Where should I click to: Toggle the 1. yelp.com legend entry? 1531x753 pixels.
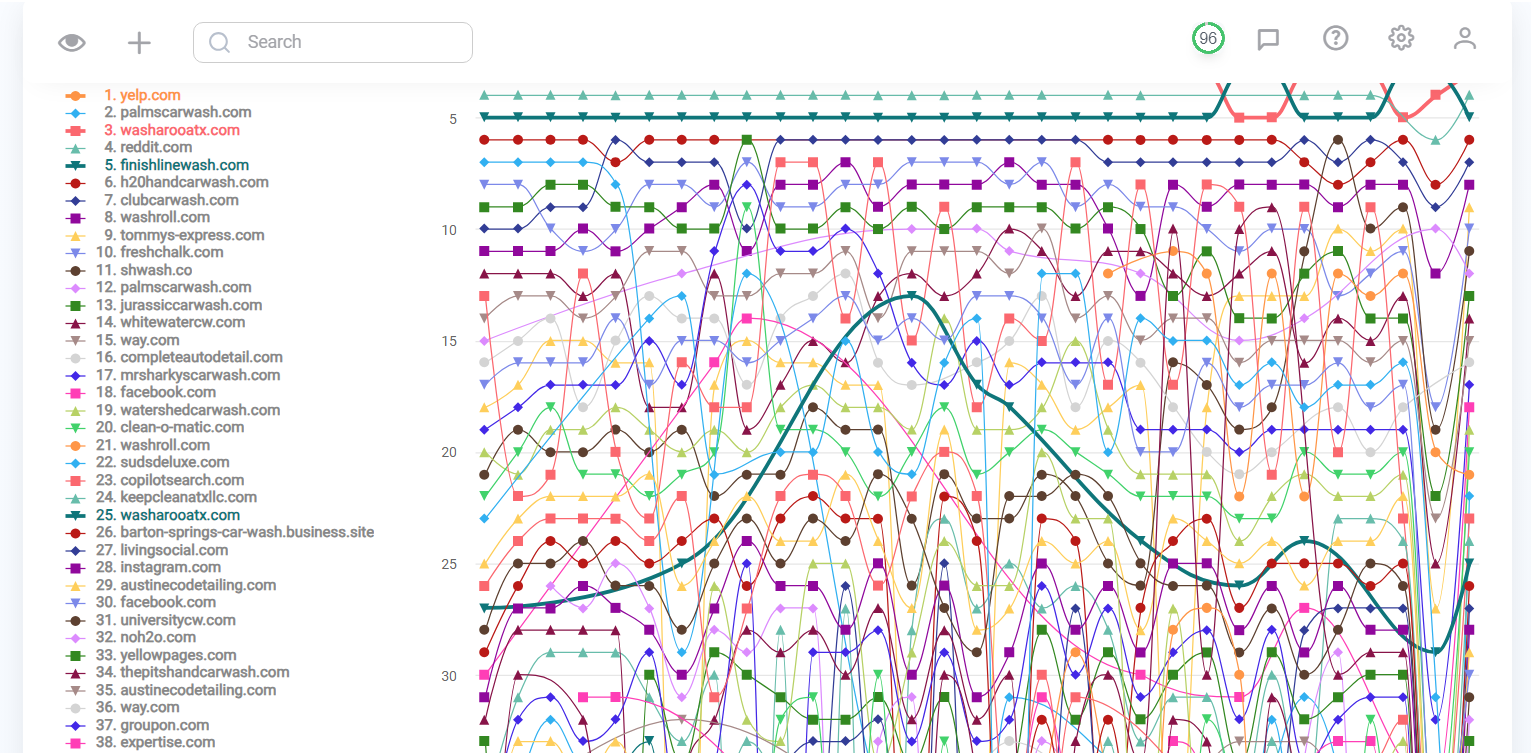123,95
